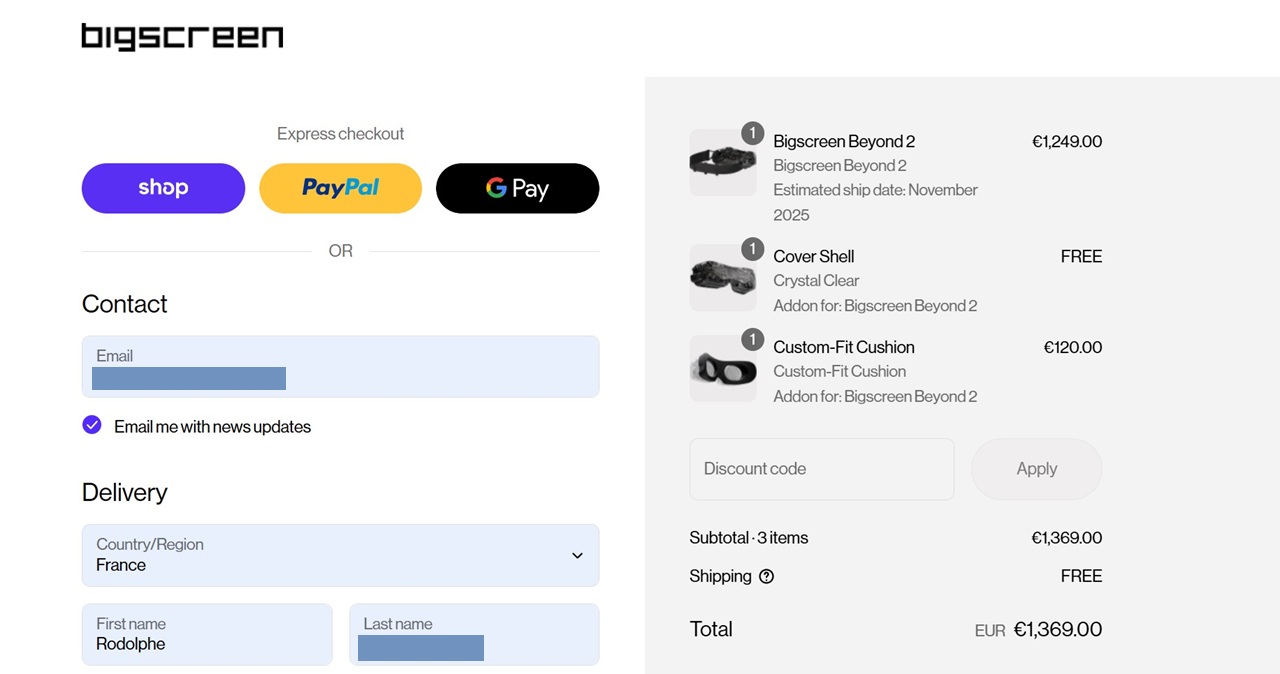The image size is (1280, 674).
Task: Click the Bigscreen logo
Action: pos(182,37)
